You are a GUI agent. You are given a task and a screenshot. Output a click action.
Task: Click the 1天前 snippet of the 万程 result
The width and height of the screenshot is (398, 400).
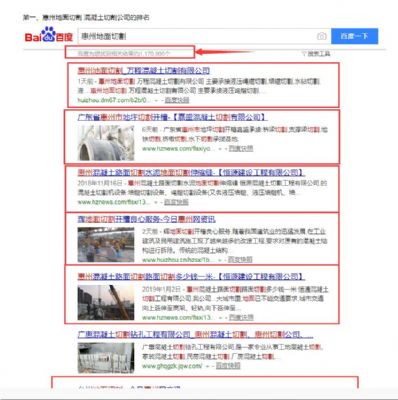pos(199,86)
